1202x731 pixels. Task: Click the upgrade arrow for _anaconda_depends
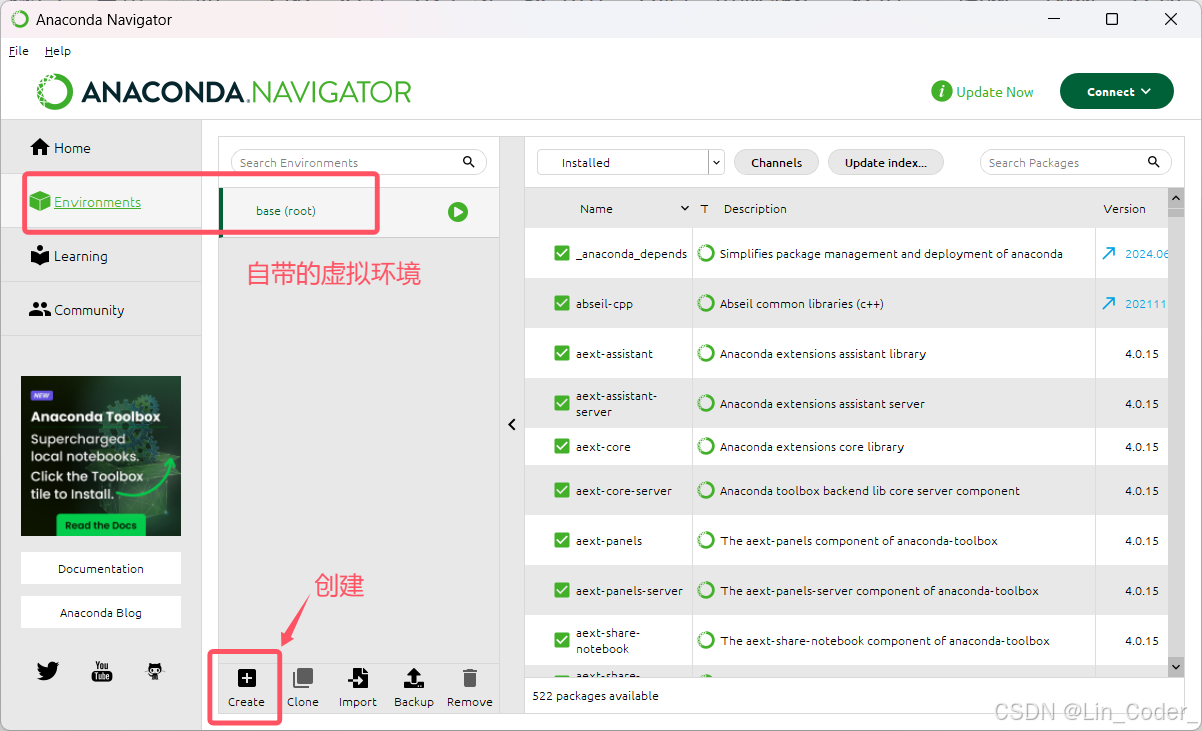tap(1108, 254)
